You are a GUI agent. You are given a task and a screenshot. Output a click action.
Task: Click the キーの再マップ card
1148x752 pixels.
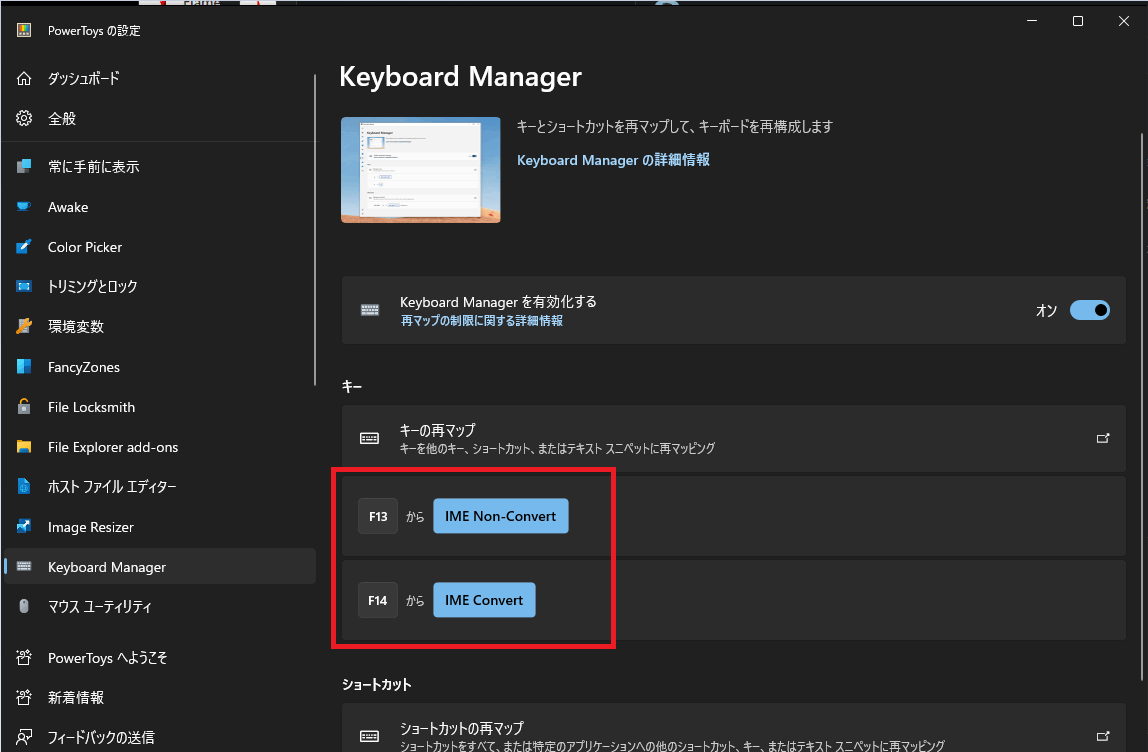[x=734, y=438]
